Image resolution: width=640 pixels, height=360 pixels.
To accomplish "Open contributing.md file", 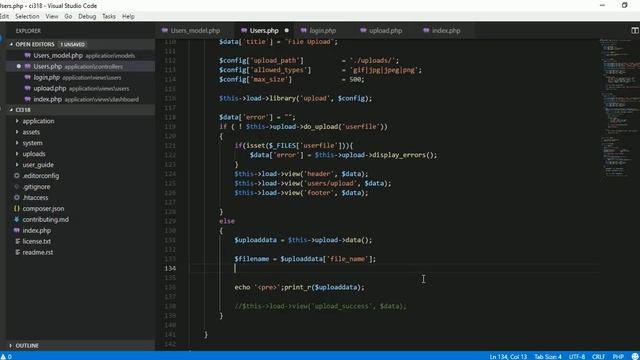I will click(x=46, y=220).
